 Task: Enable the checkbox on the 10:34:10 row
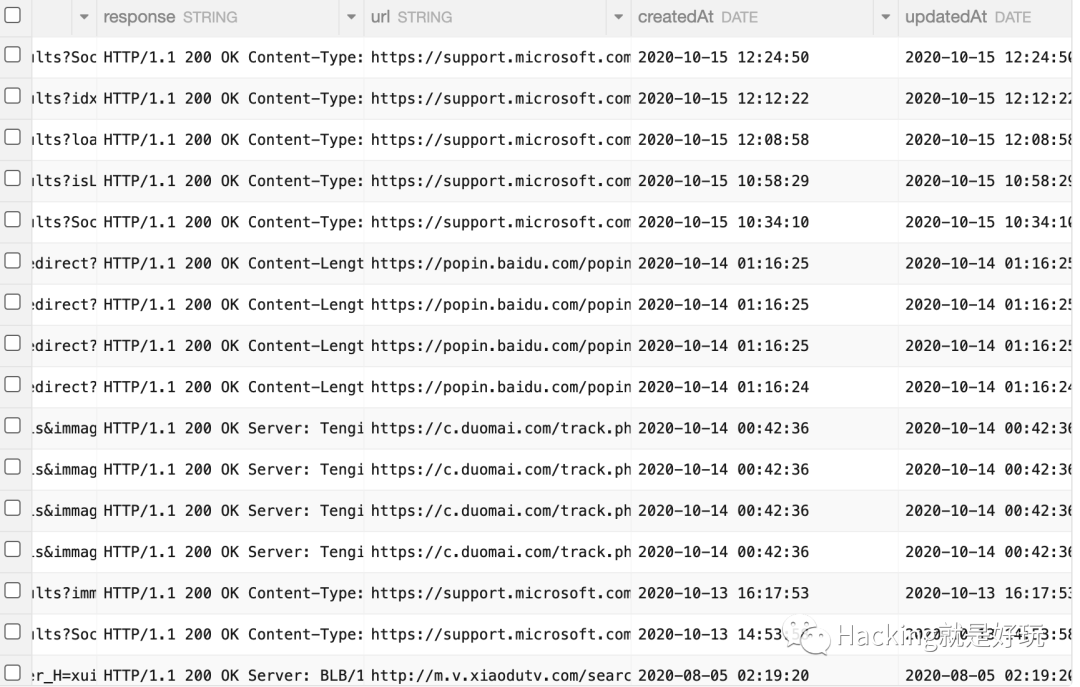point(12,220)
